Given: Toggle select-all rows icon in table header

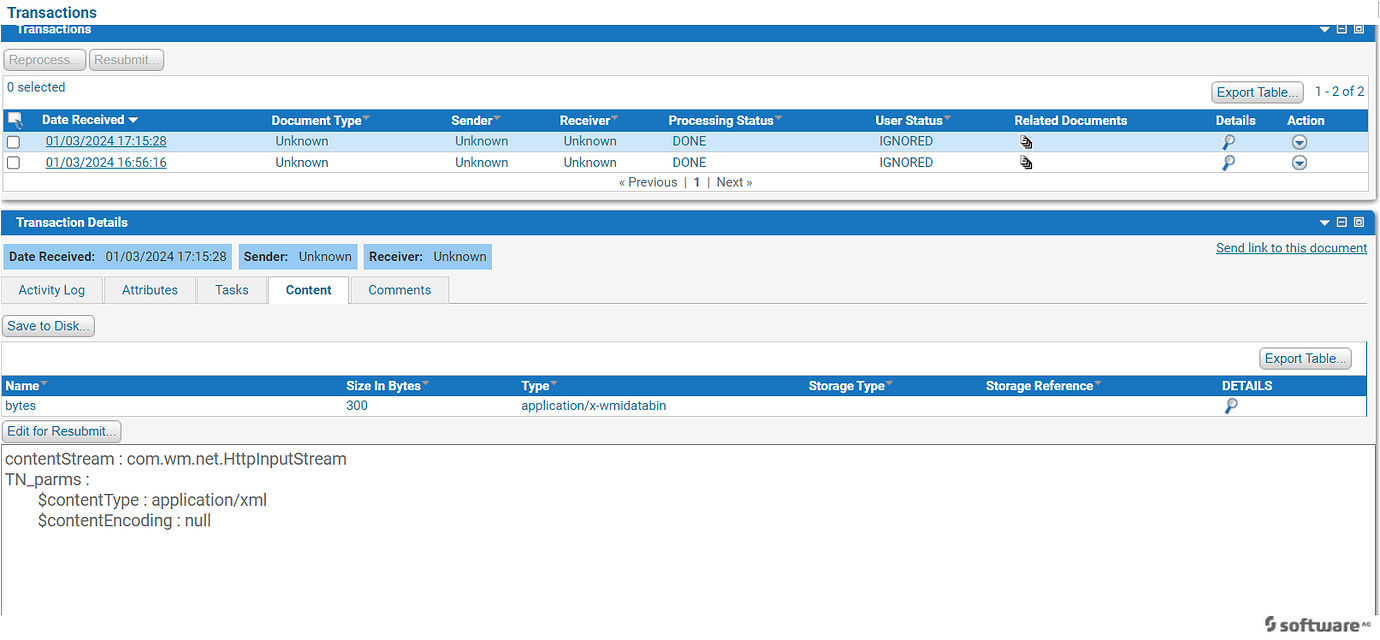Looking at the screenshot, I should (15, 120).
